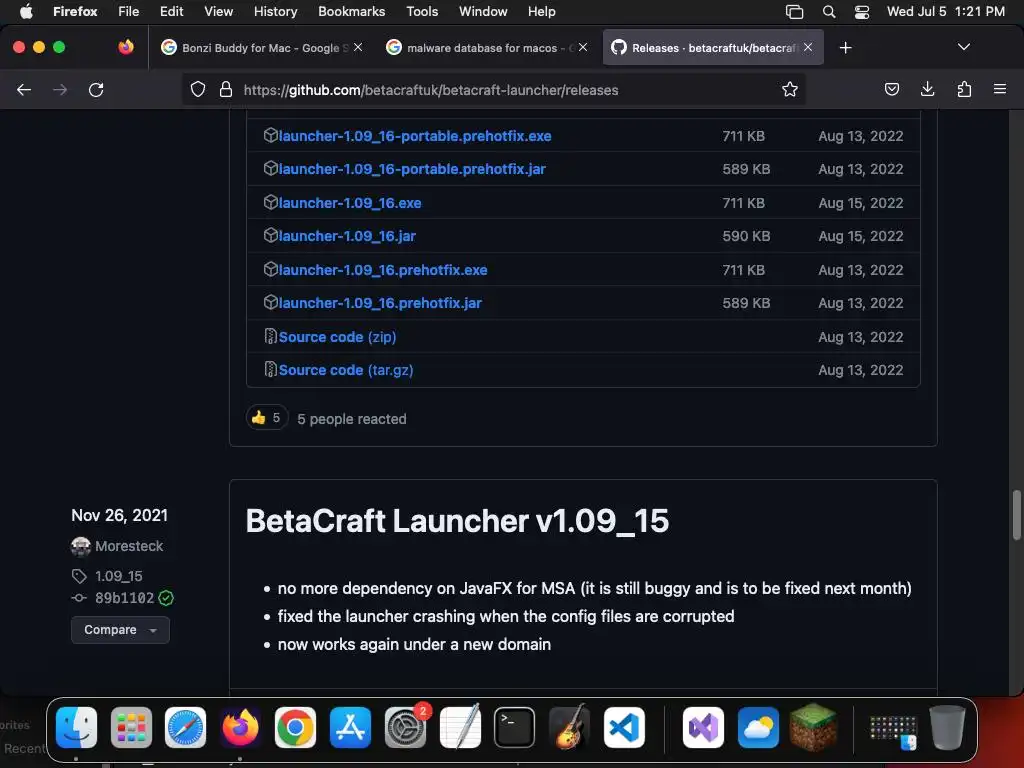1024x768 pixels.
Task: Show verified commit badge details
Action: click(x=166, y=598)
